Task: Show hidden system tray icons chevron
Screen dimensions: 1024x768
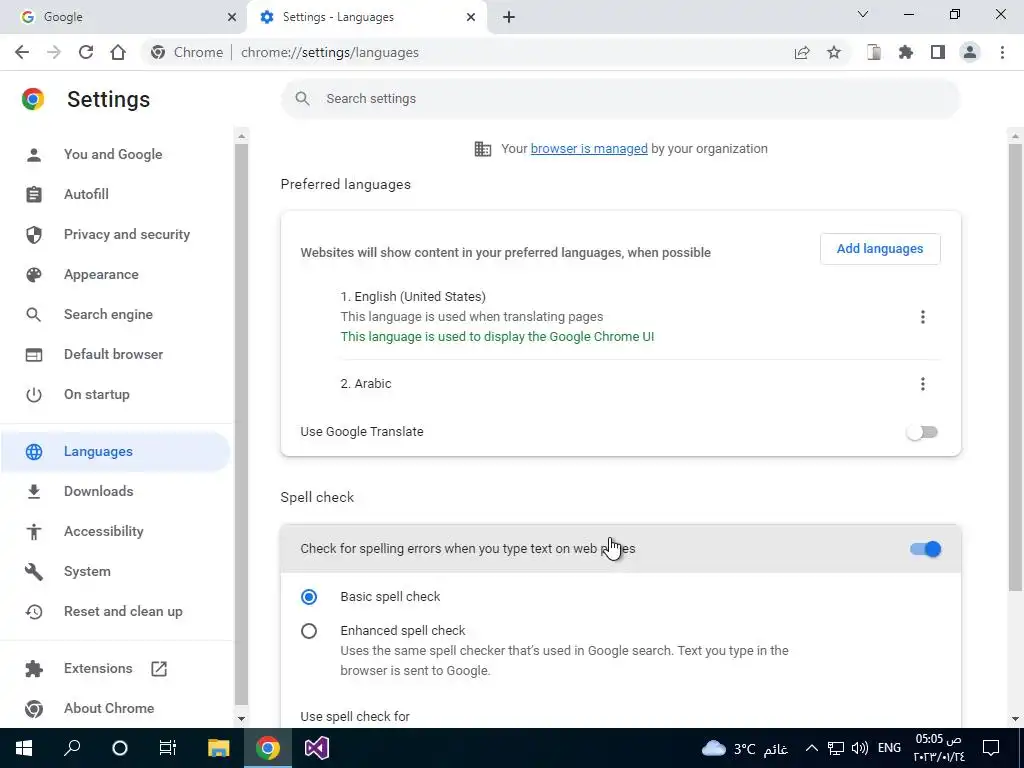Action: (x=811, y=748)
